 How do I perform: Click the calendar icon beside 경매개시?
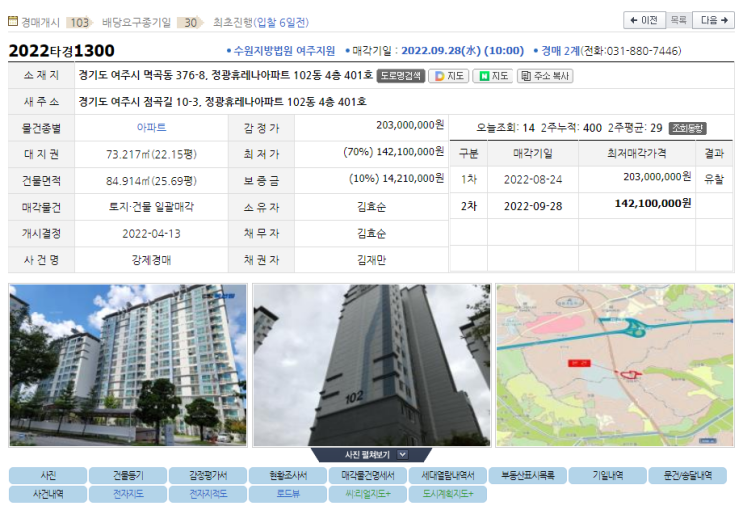(x=13, y=21)
